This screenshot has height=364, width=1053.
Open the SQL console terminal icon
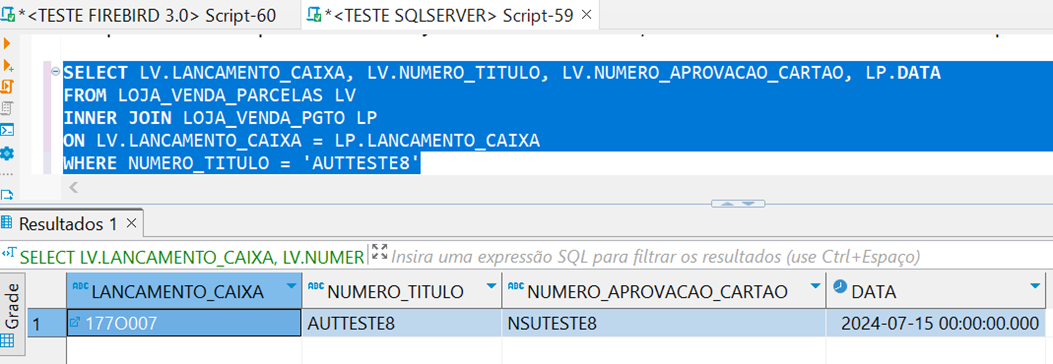click(7, 130)
